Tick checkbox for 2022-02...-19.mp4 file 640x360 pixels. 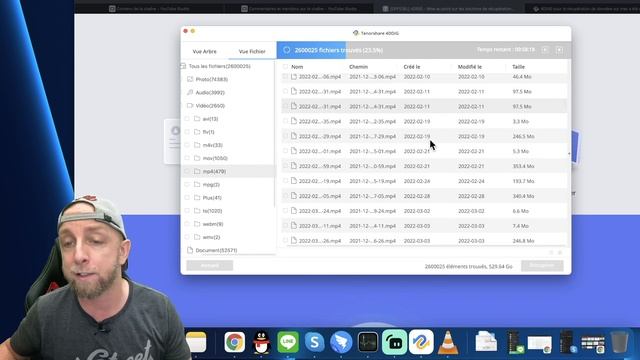[285, 181]
